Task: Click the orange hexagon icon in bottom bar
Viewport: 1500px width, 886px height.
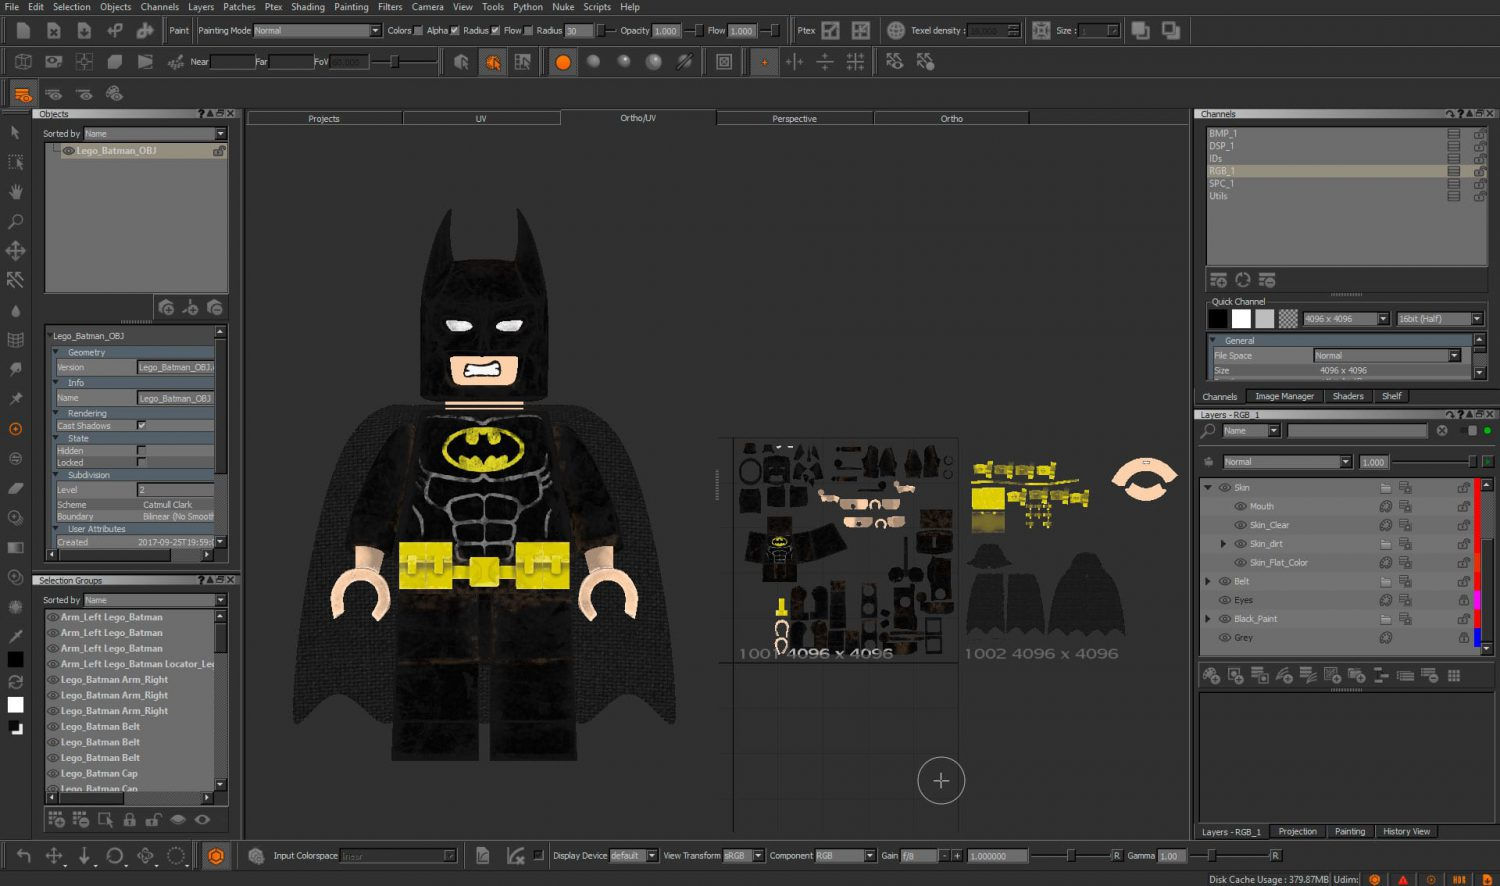Action: (x=216, y=856)
